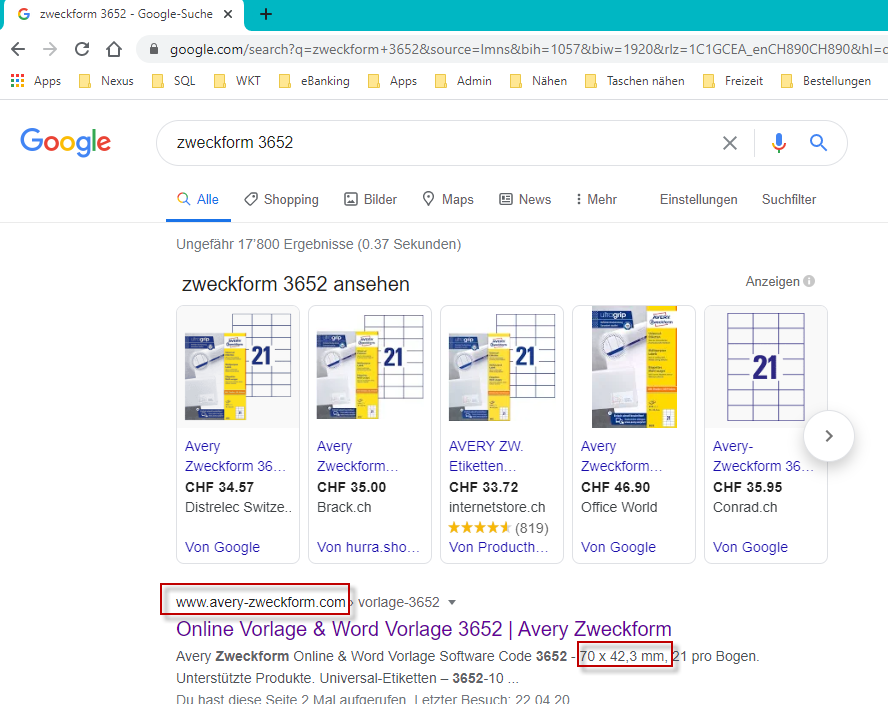
Task: Click the Anzeigen info icon
Action: pos(809,281)
